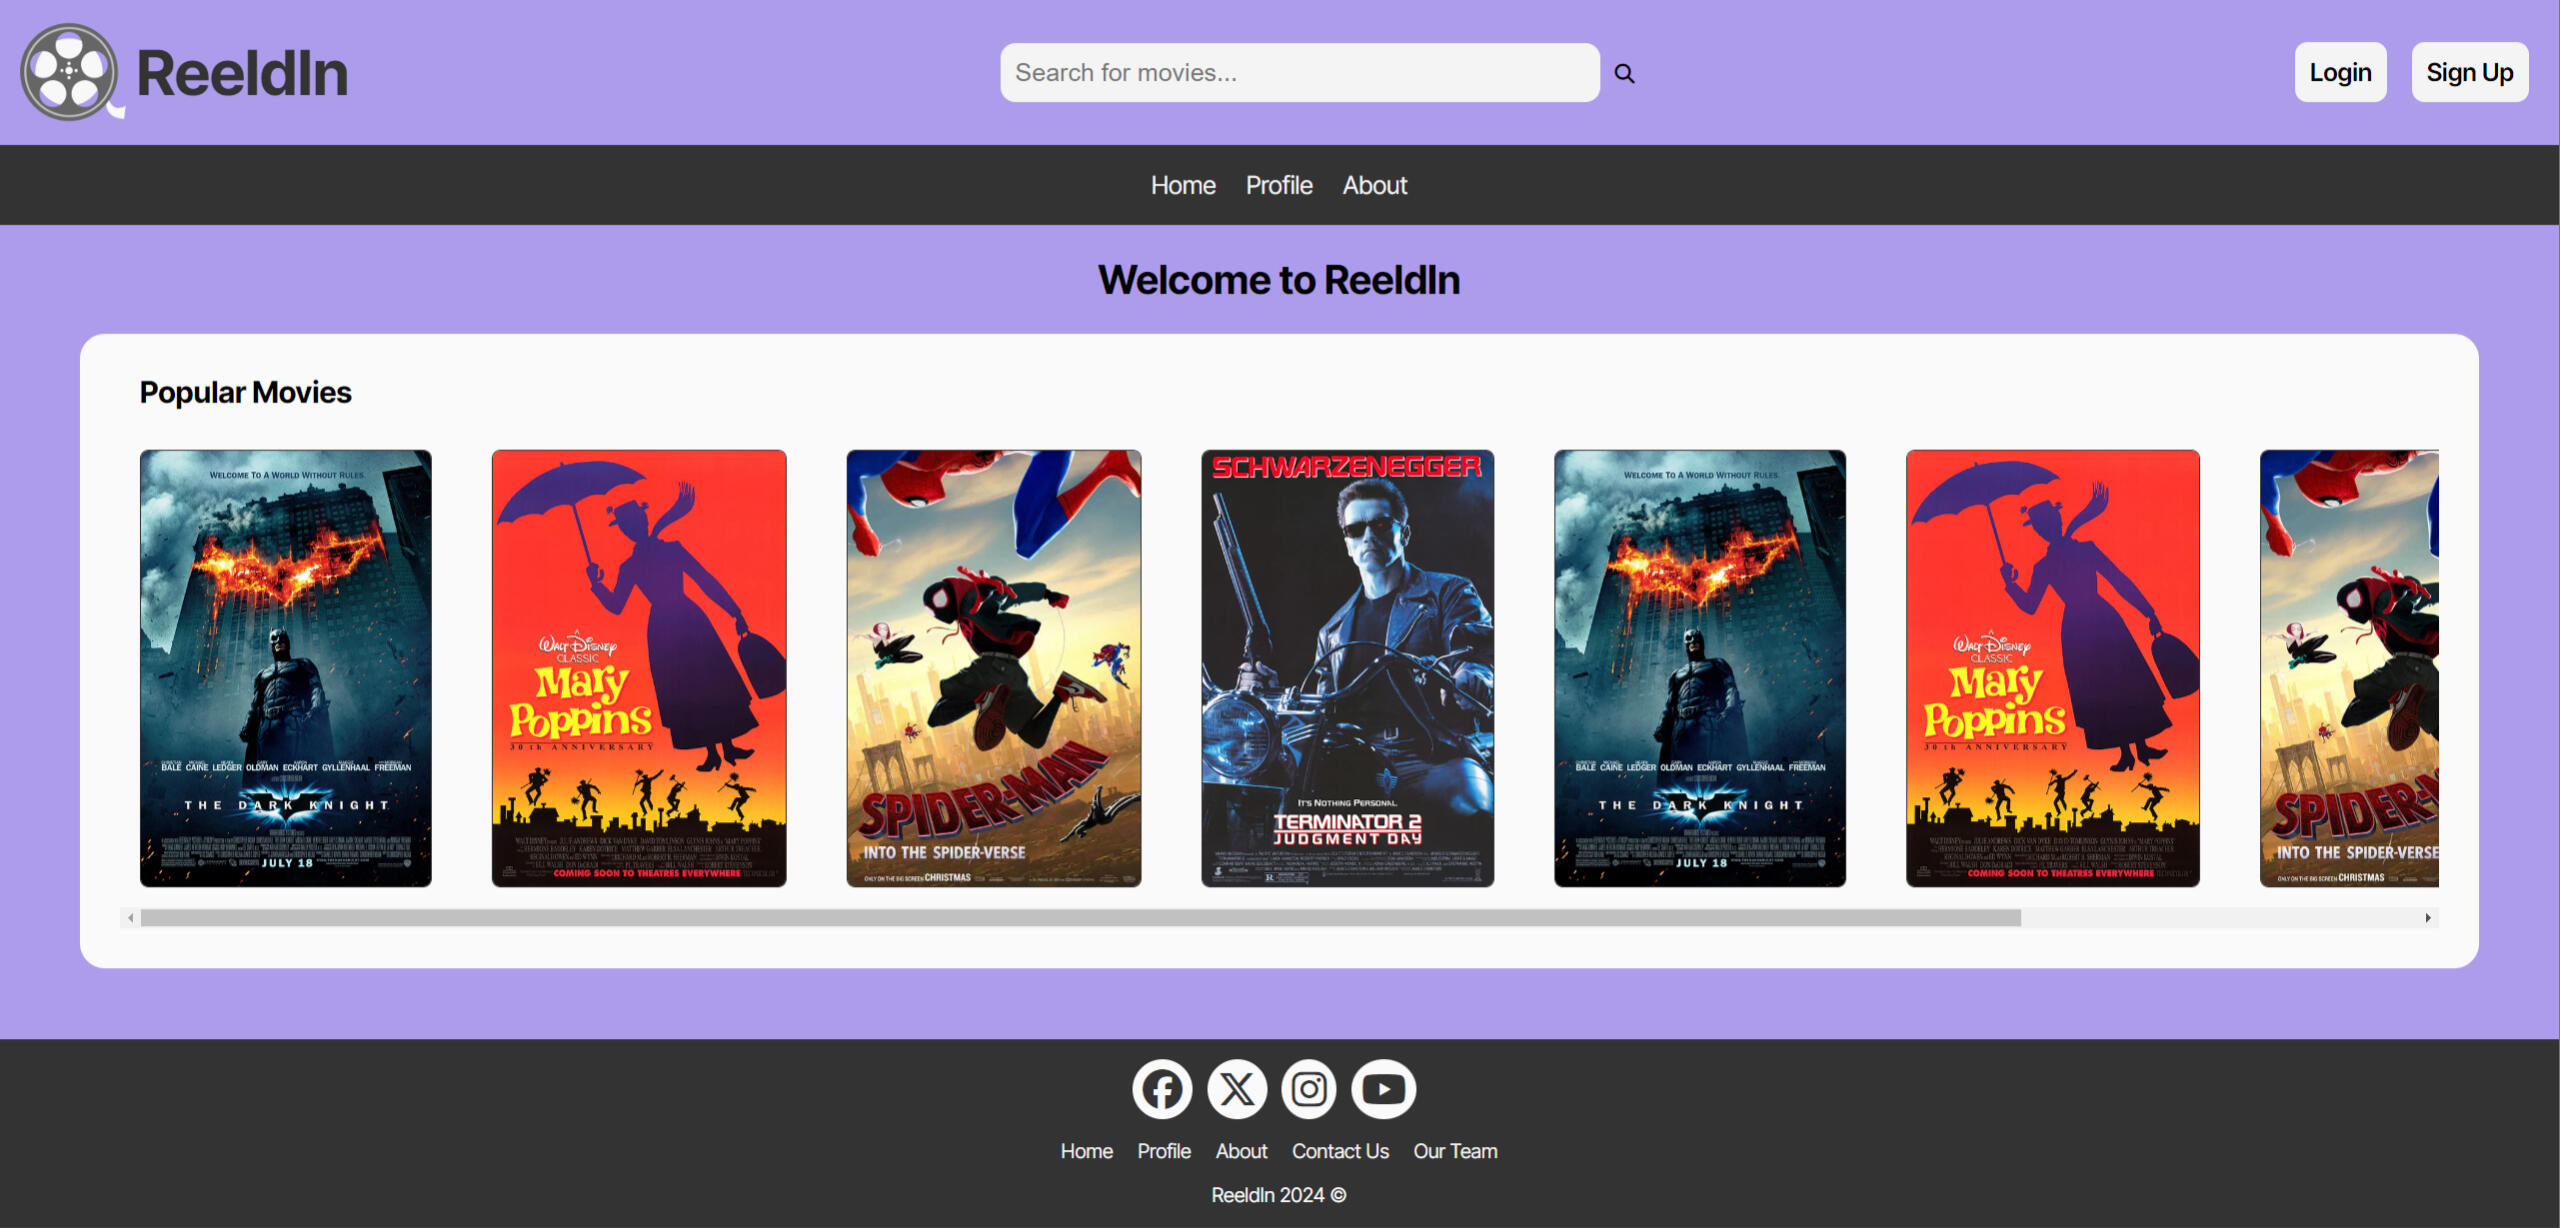Open the first Spider-Verse movie poster
The image size is (2560, 1228).
click(993, 668)
